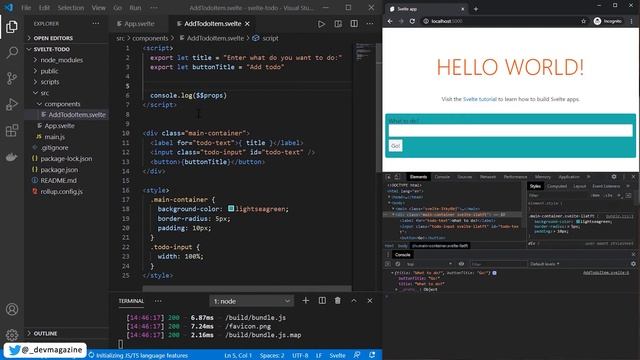Open the Search view in activity bar
The width and height of the screenshot is (640, 360).
click(x=12, y=52)
